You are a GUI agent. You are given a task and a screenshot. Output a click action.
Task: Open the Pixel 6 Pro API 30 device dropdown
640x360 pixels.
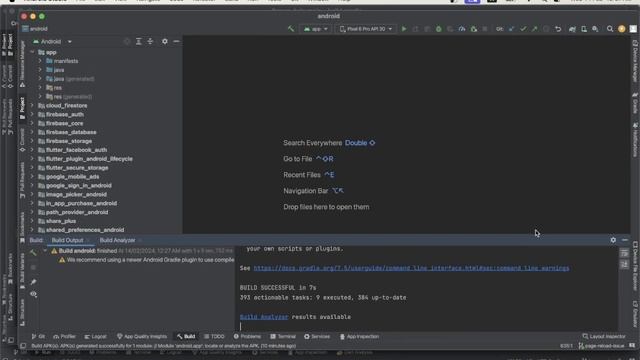point(366,29)
